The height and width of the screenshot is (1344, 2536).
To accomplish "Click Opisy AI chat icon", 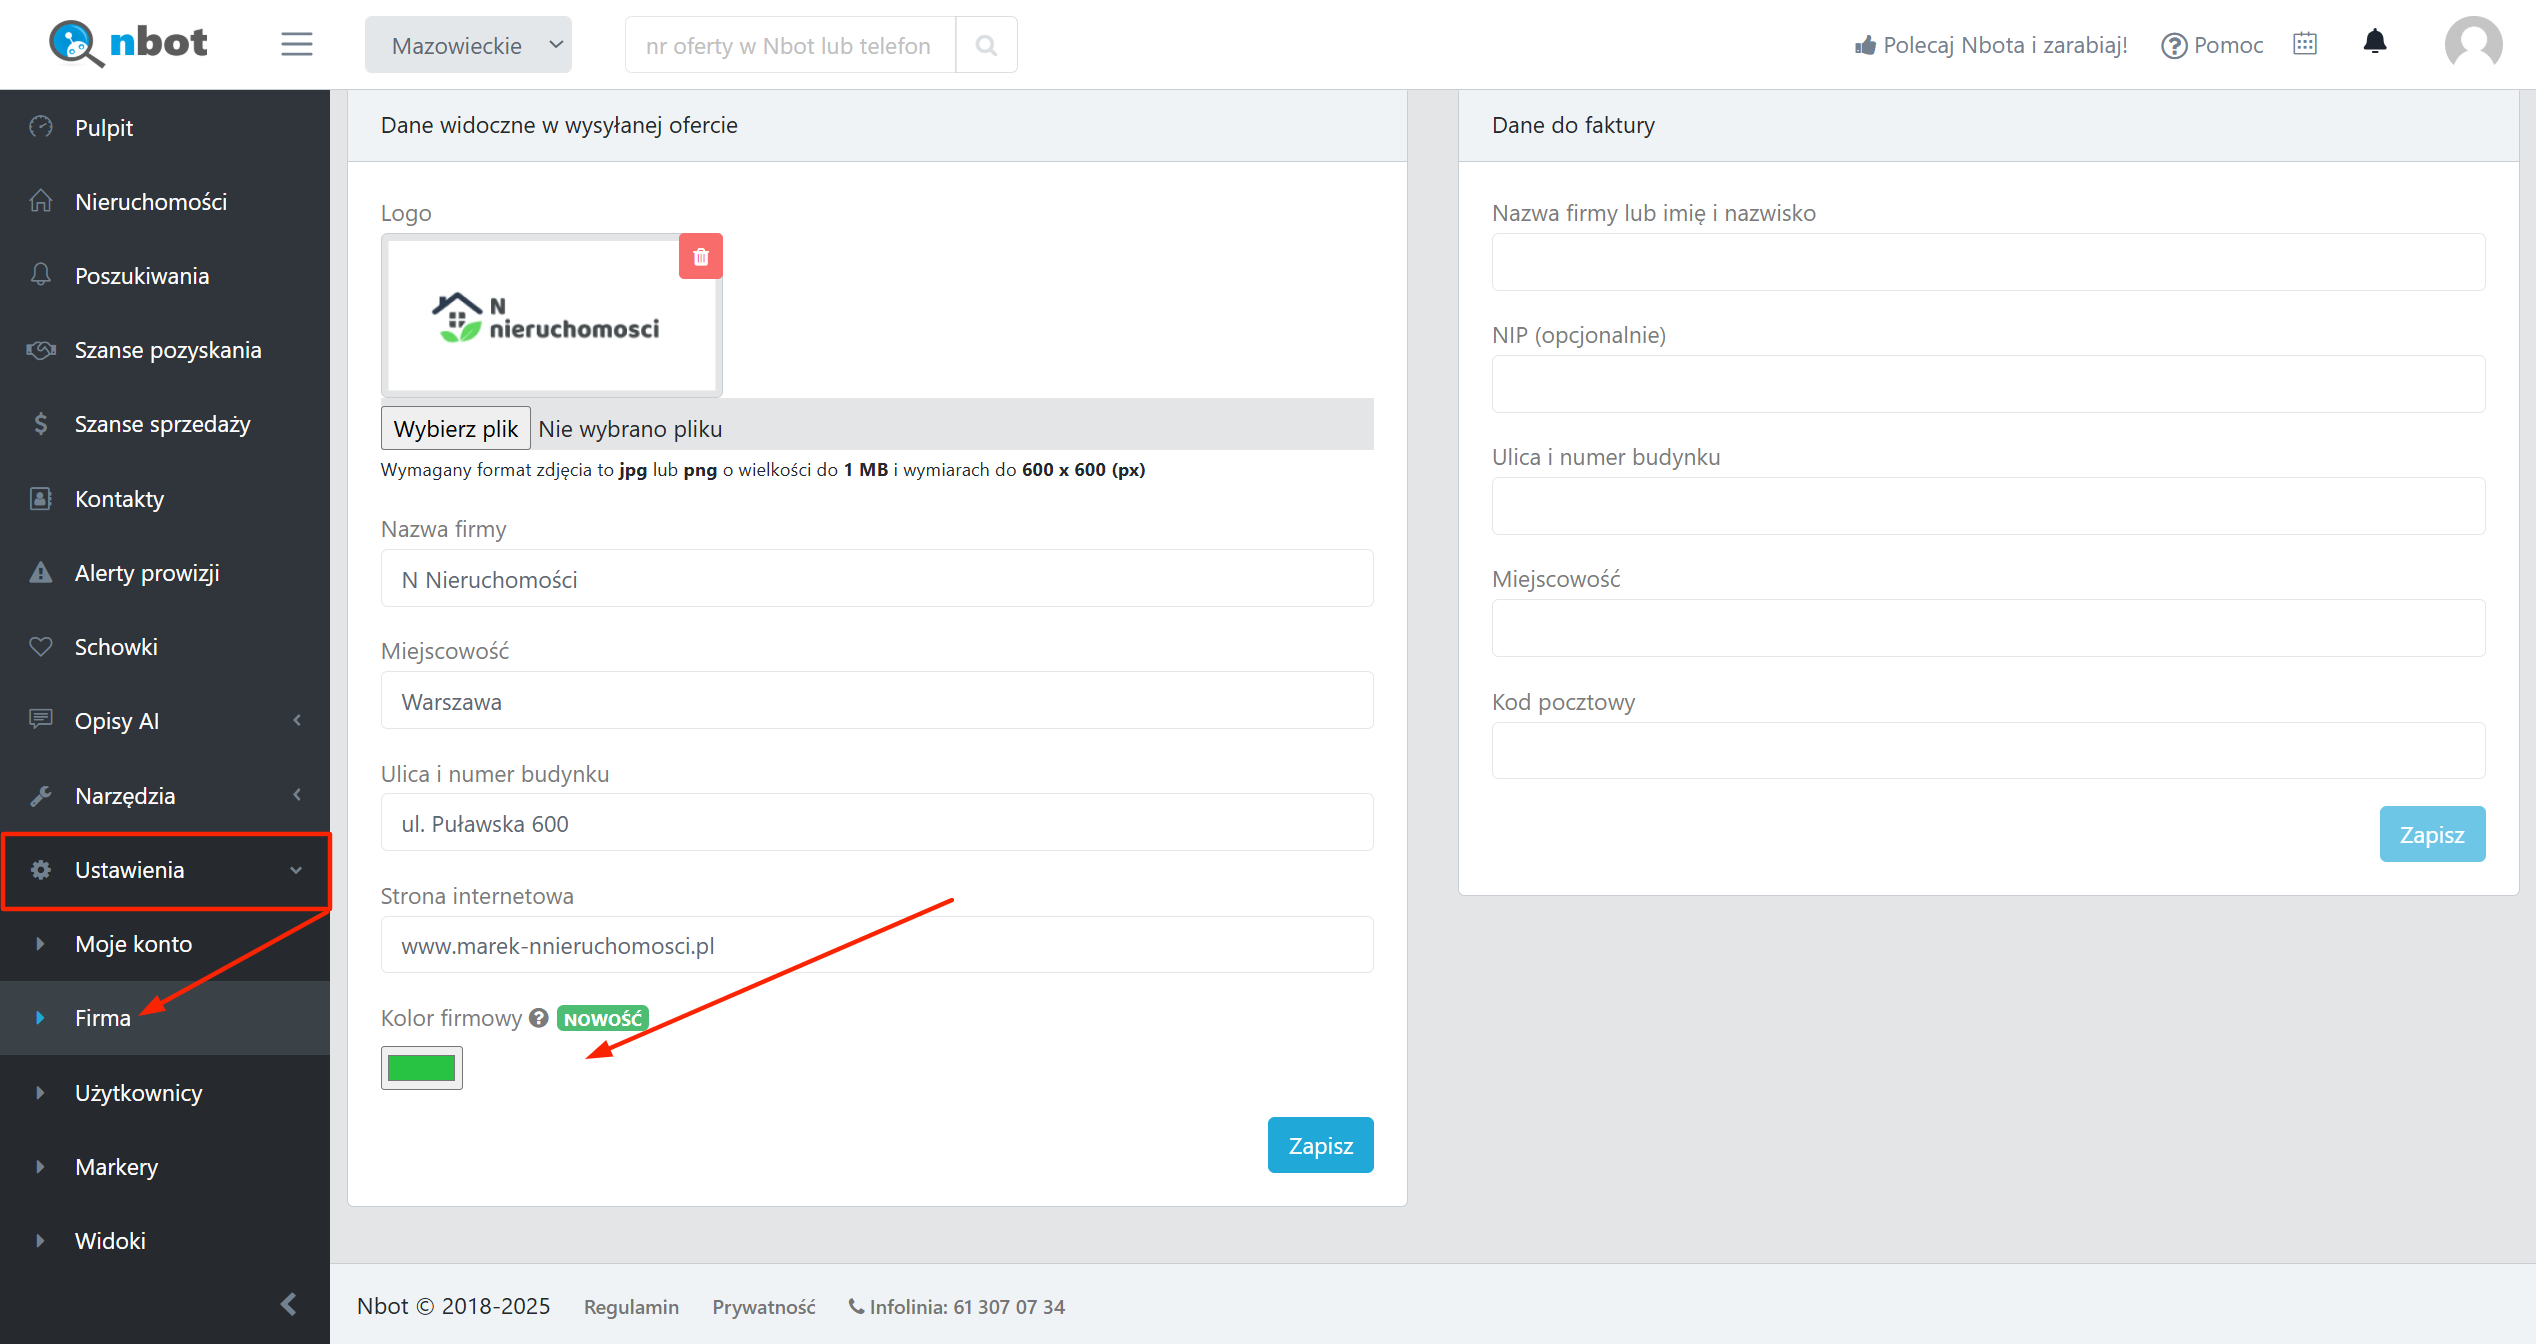I will click(41, 719).
